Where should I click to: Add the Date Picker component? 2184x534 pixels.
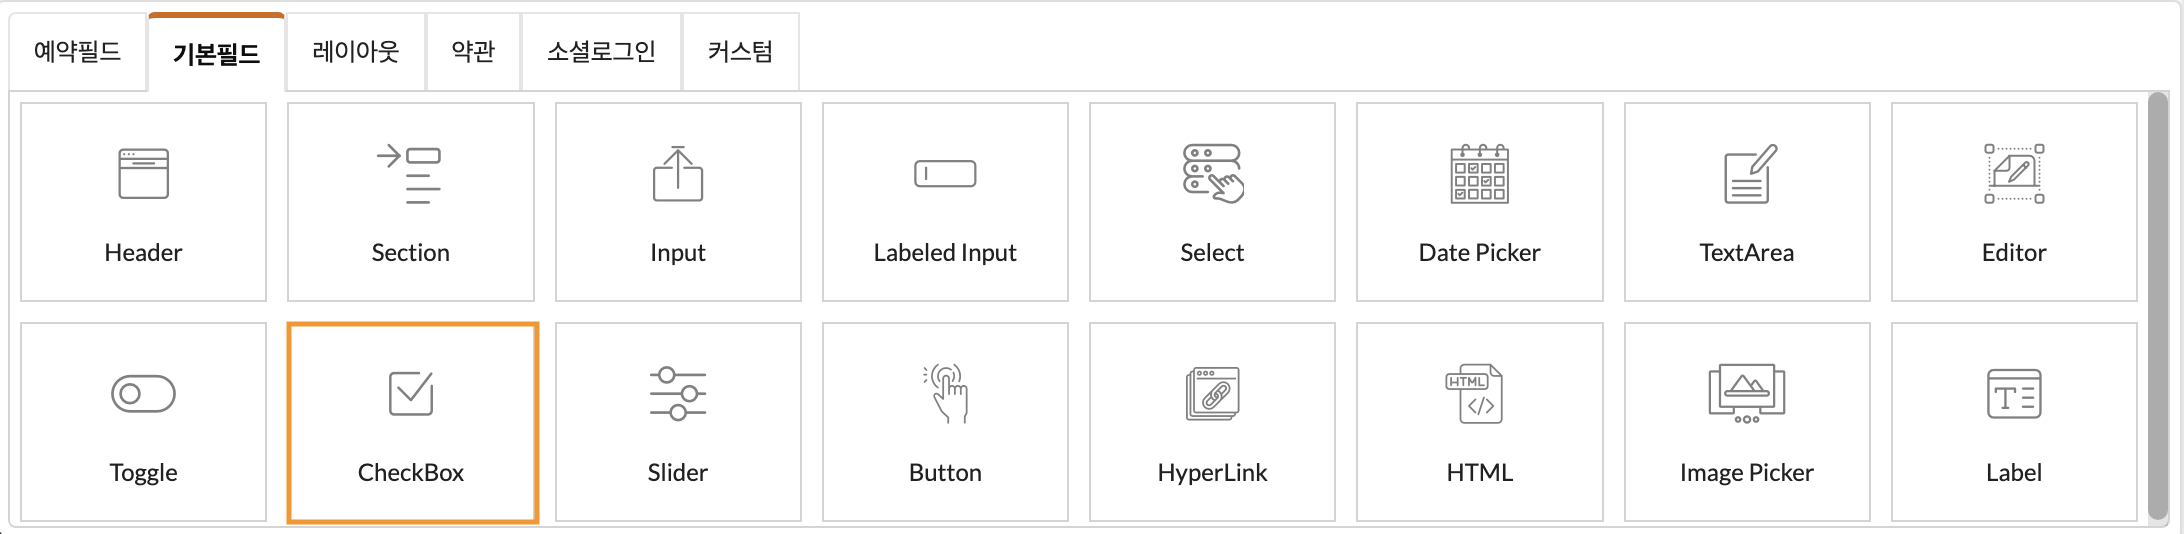tap(1480, 202)
